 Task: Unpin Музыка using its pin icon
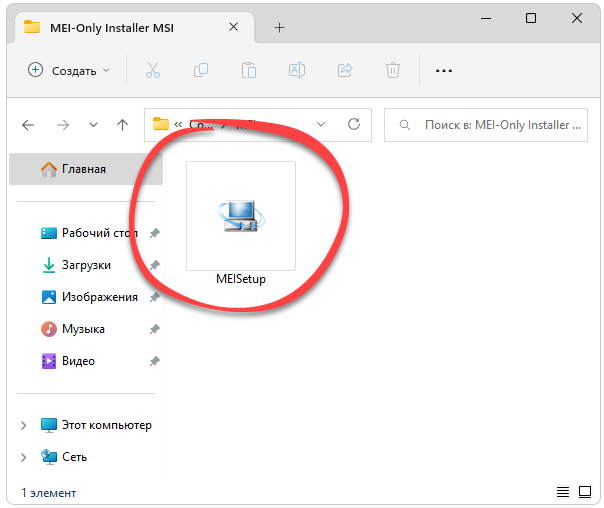tap(154, 329)
